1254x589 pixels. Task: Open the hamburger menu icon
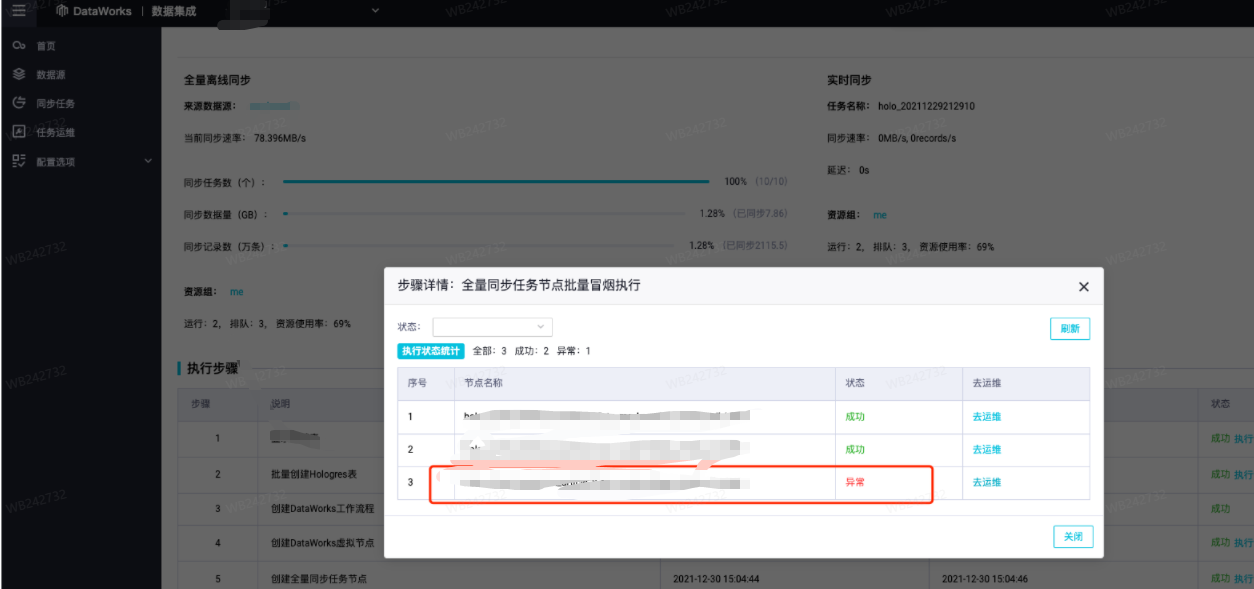point(18,11)
